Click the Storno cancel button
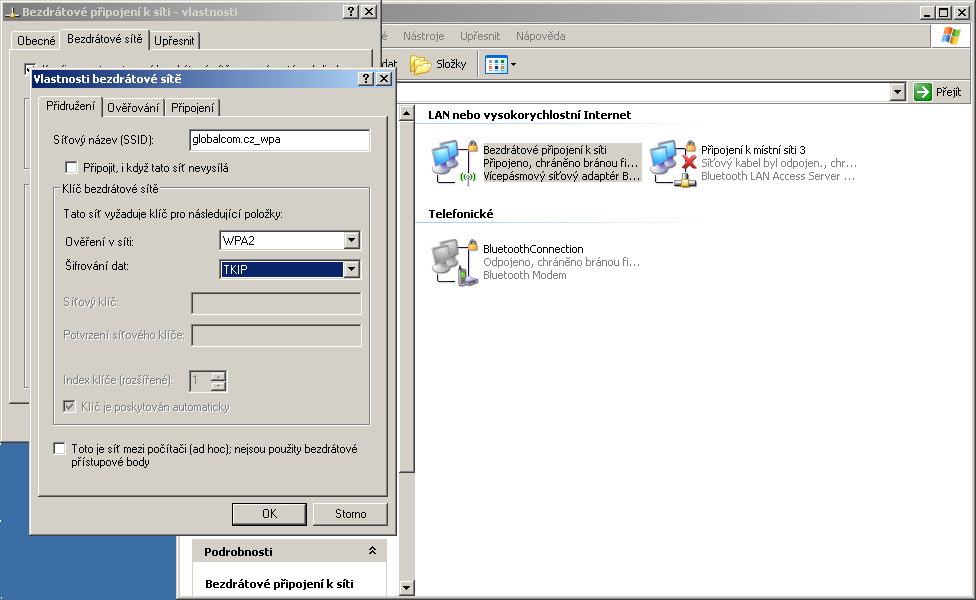Screen dimensions: 976x600 tap(350, 514)
